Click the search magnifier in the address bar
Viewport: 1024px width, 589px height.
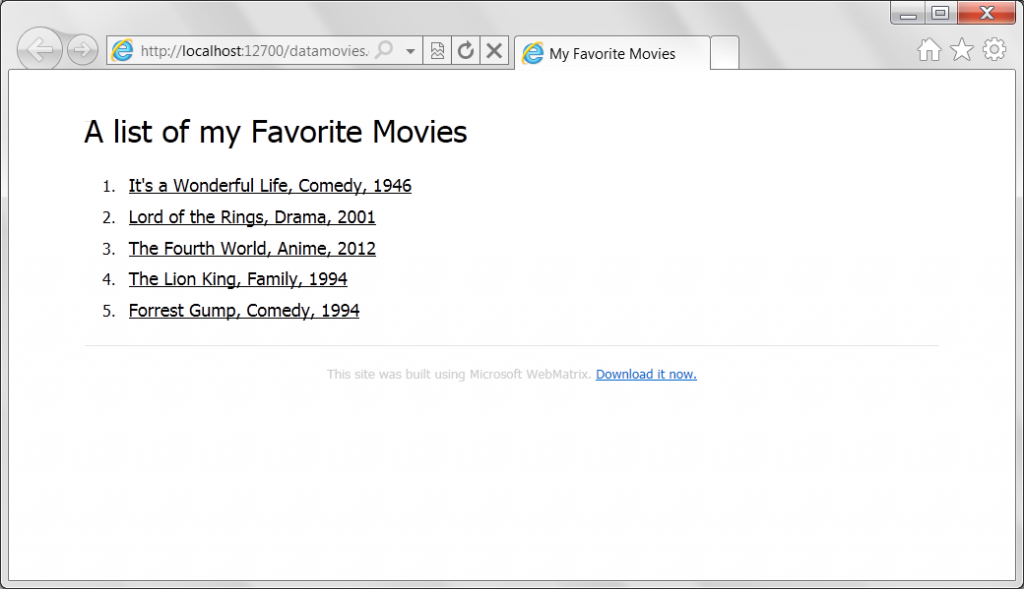coord(385,50)
